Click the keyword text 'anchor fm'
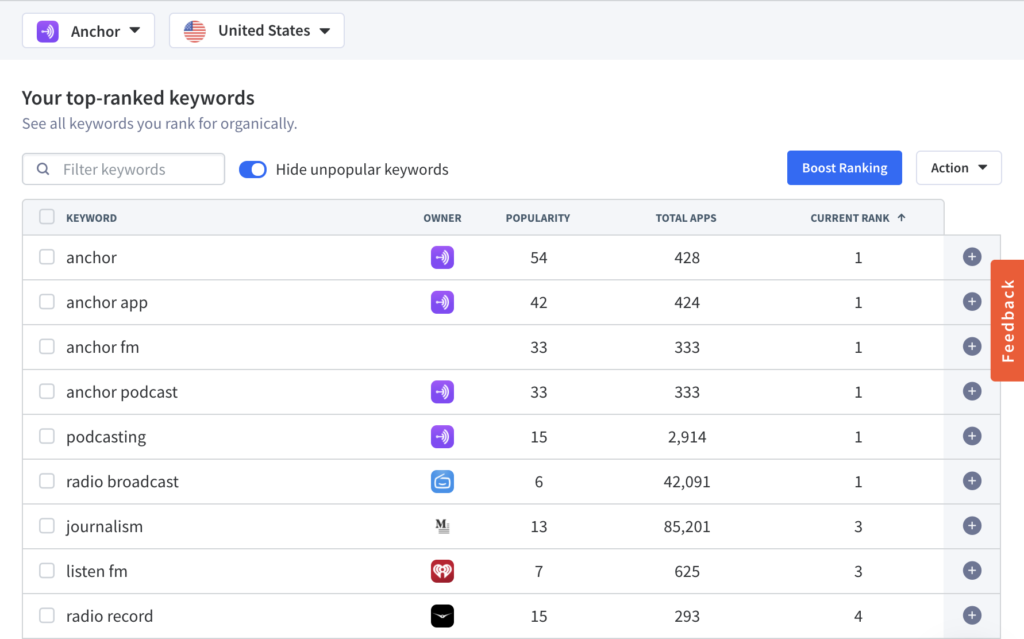 [103, 347]
